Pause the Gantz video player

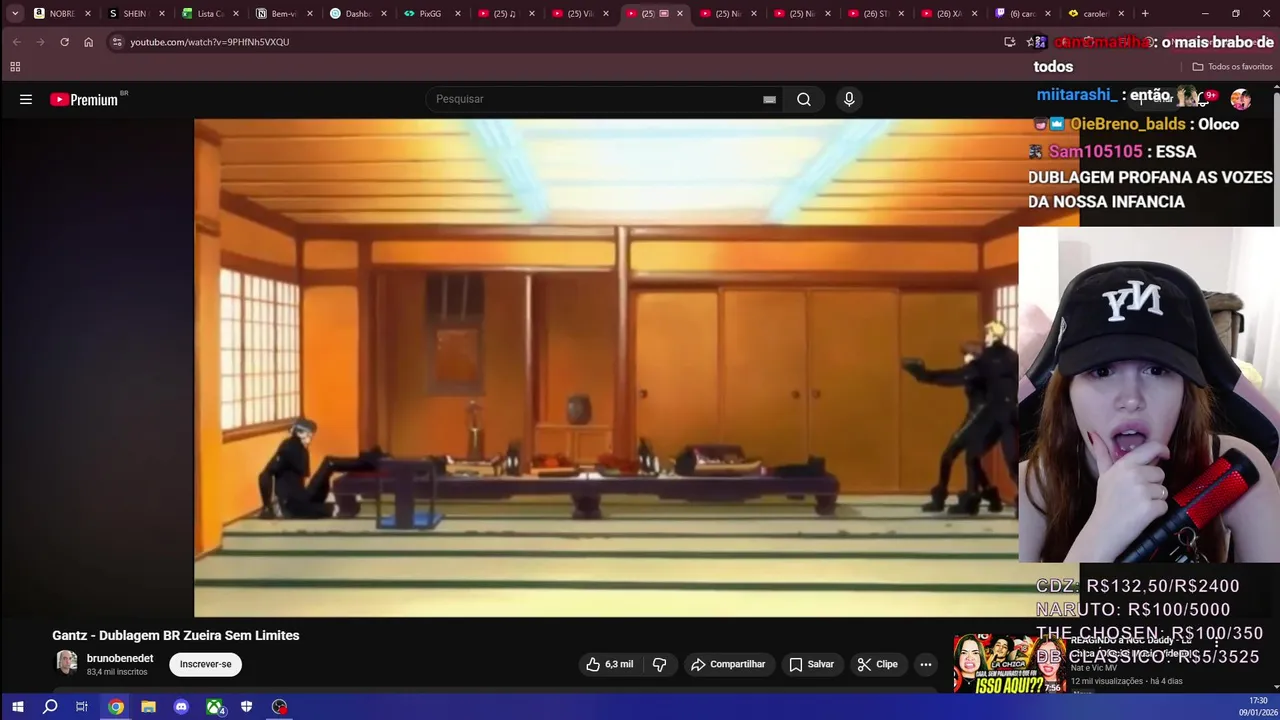pos(606,367)
